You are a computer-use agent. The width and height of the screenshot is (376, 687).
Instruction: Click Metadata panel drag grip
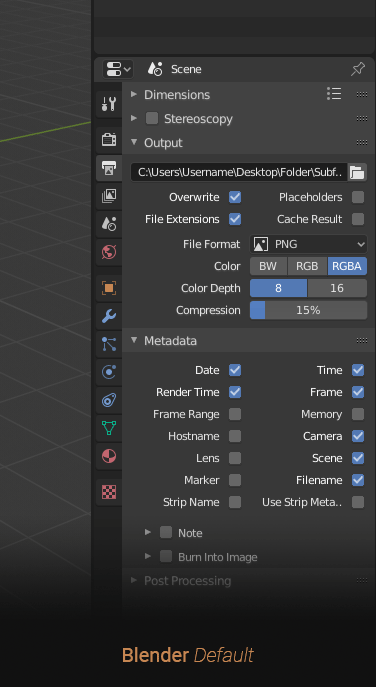pos(362,340)
